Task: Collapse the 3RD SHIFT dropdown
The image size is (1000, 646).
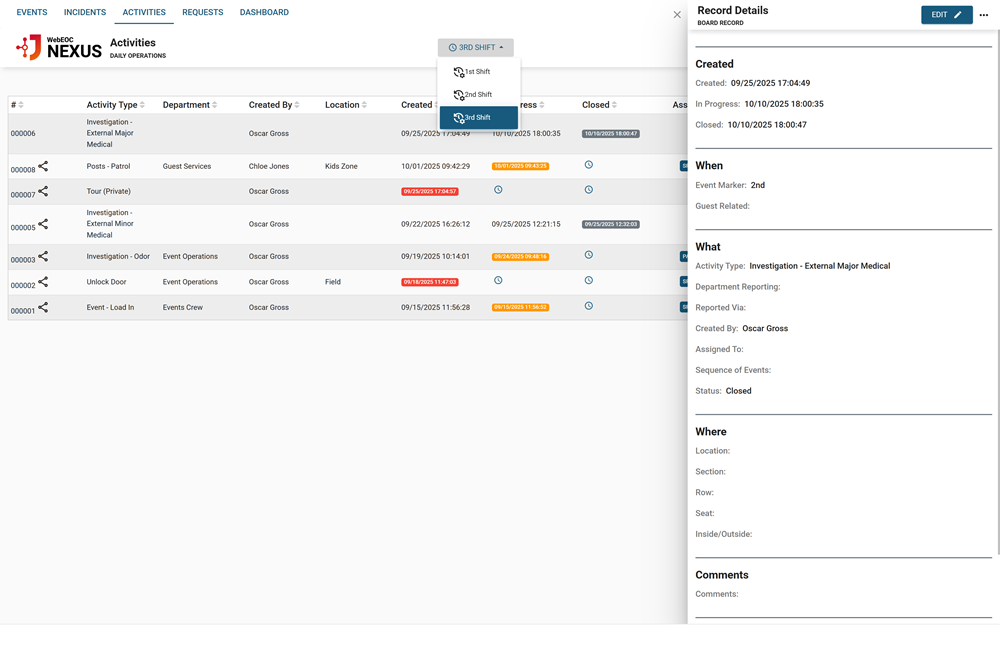Action: (x=476, y=47)
